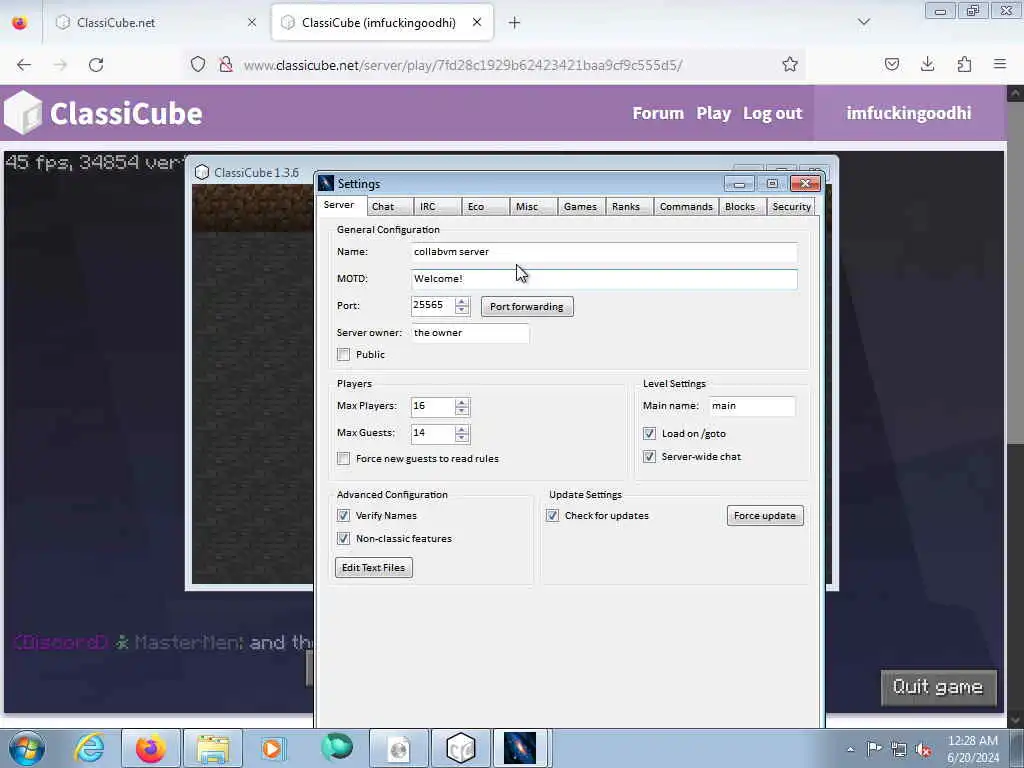Screen dimensions: 1024x768
Task: Click the Action Center flag icon
Action: point(874,749)
